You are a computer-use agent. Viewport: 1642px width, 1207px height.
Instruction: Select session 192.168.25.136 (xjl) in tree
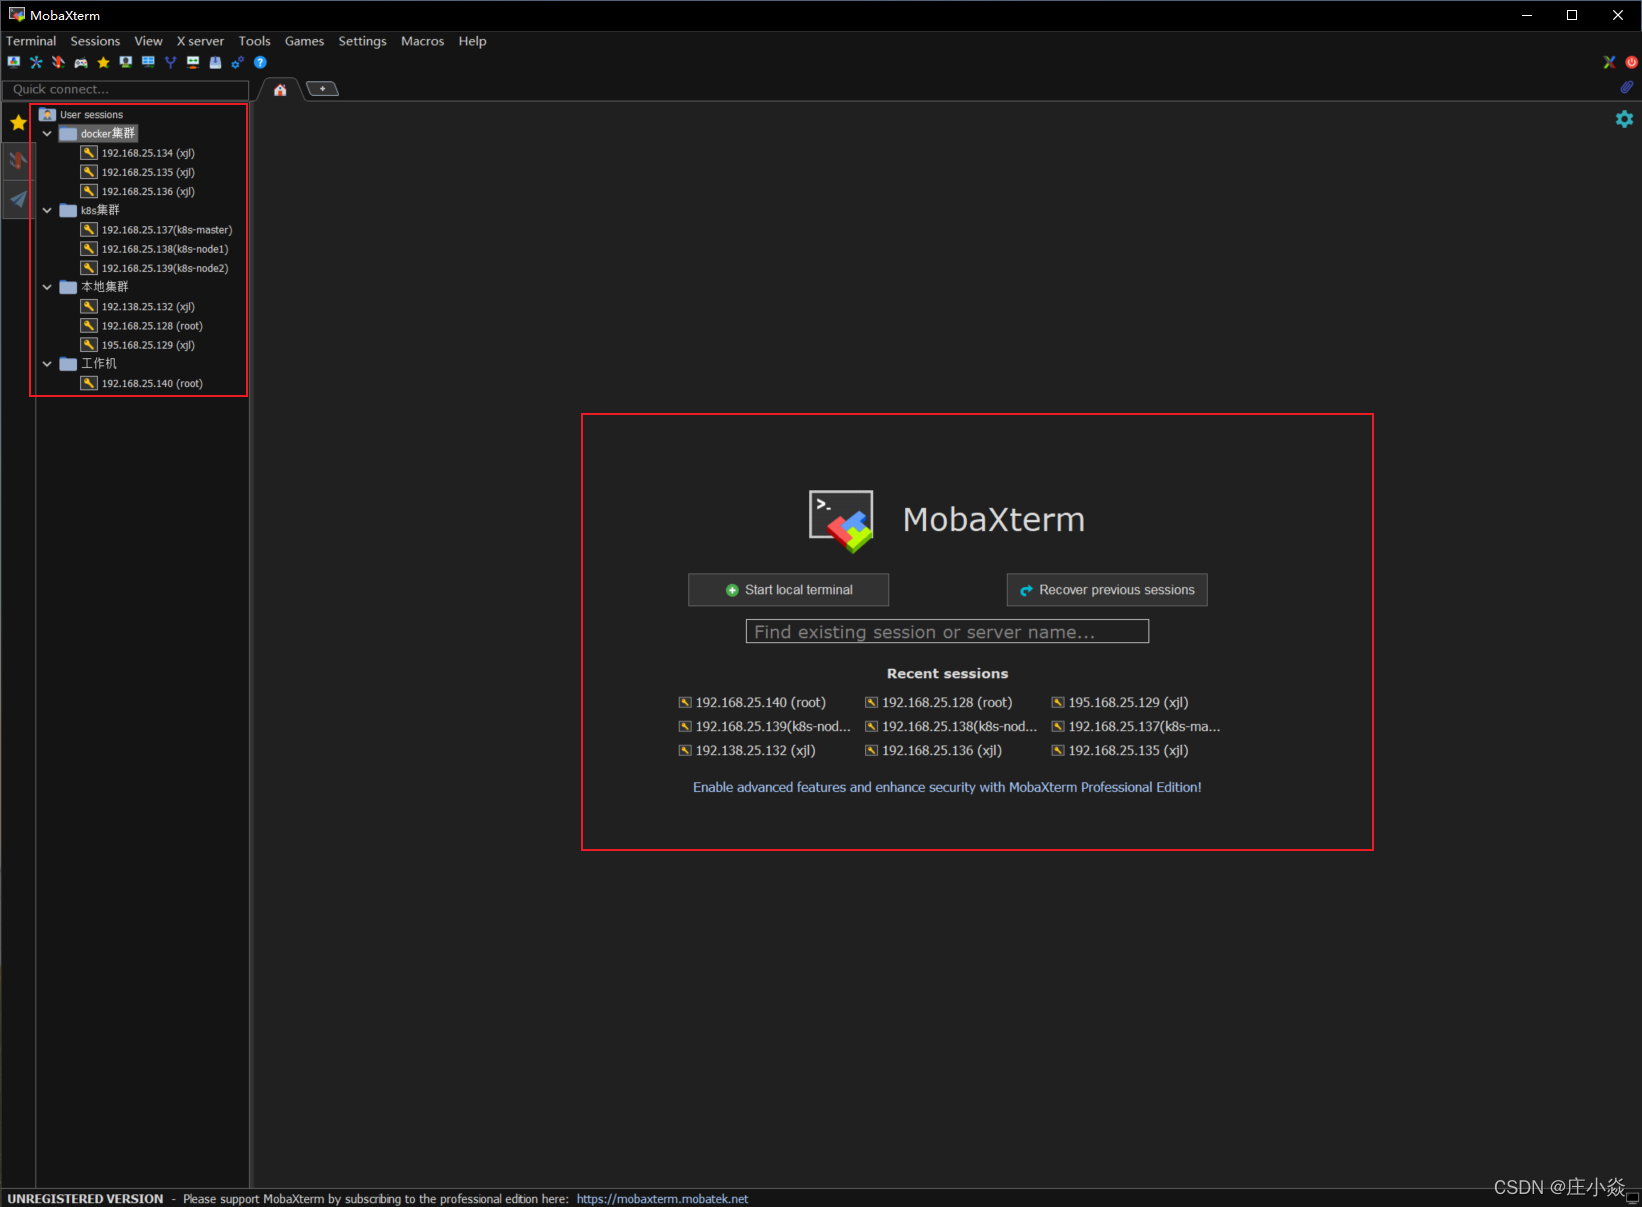coord(139,191)
